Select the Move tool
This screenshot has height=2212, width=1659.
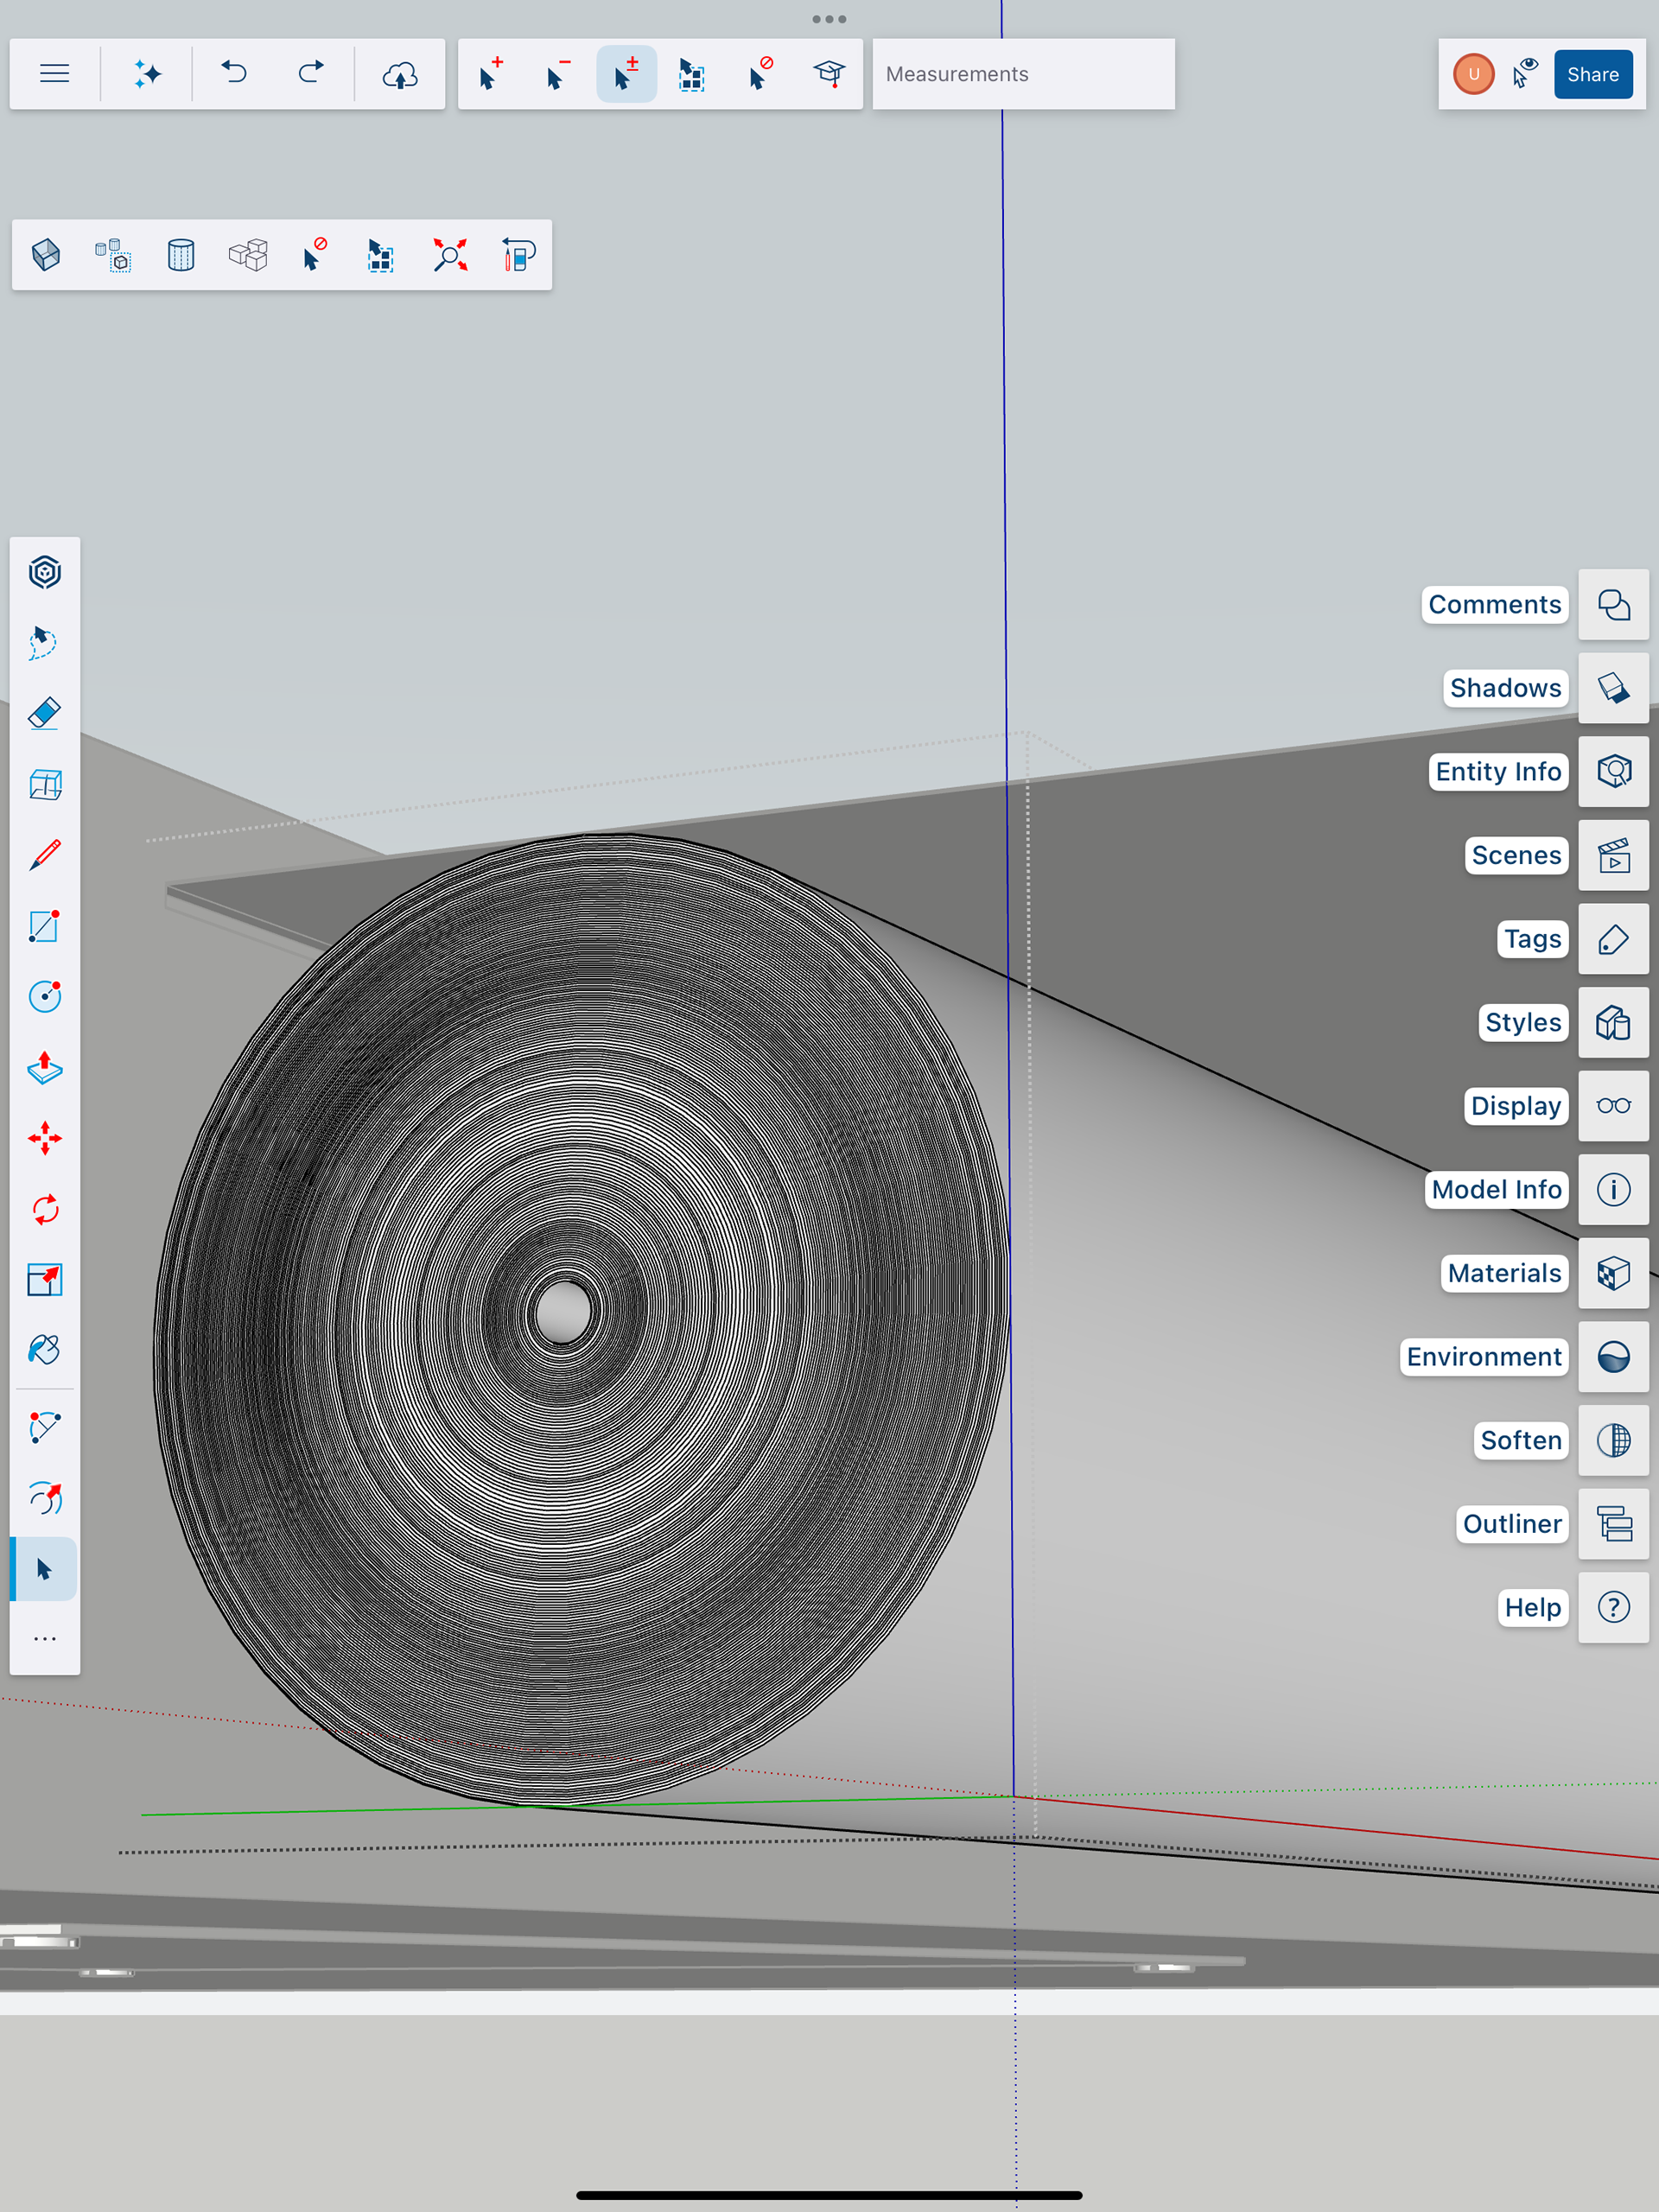pos(44,1138)
